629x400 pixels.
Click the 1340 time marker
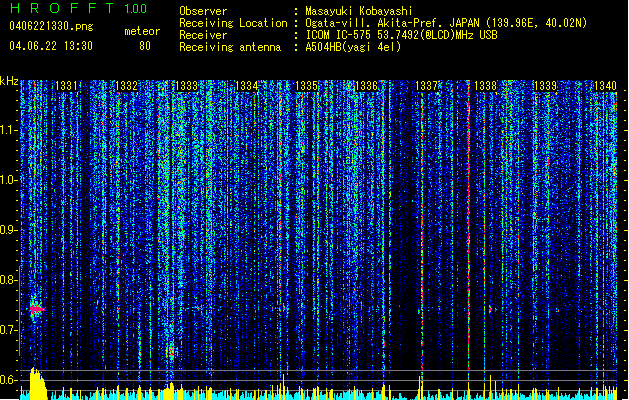605,86
